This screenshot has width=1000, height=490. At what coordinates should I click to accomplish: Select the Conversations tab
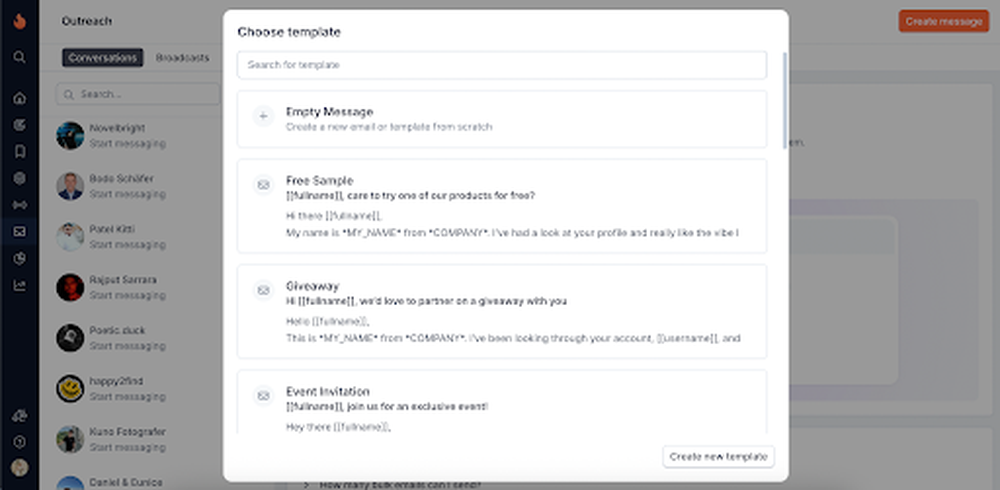click(x=103, y=57)
